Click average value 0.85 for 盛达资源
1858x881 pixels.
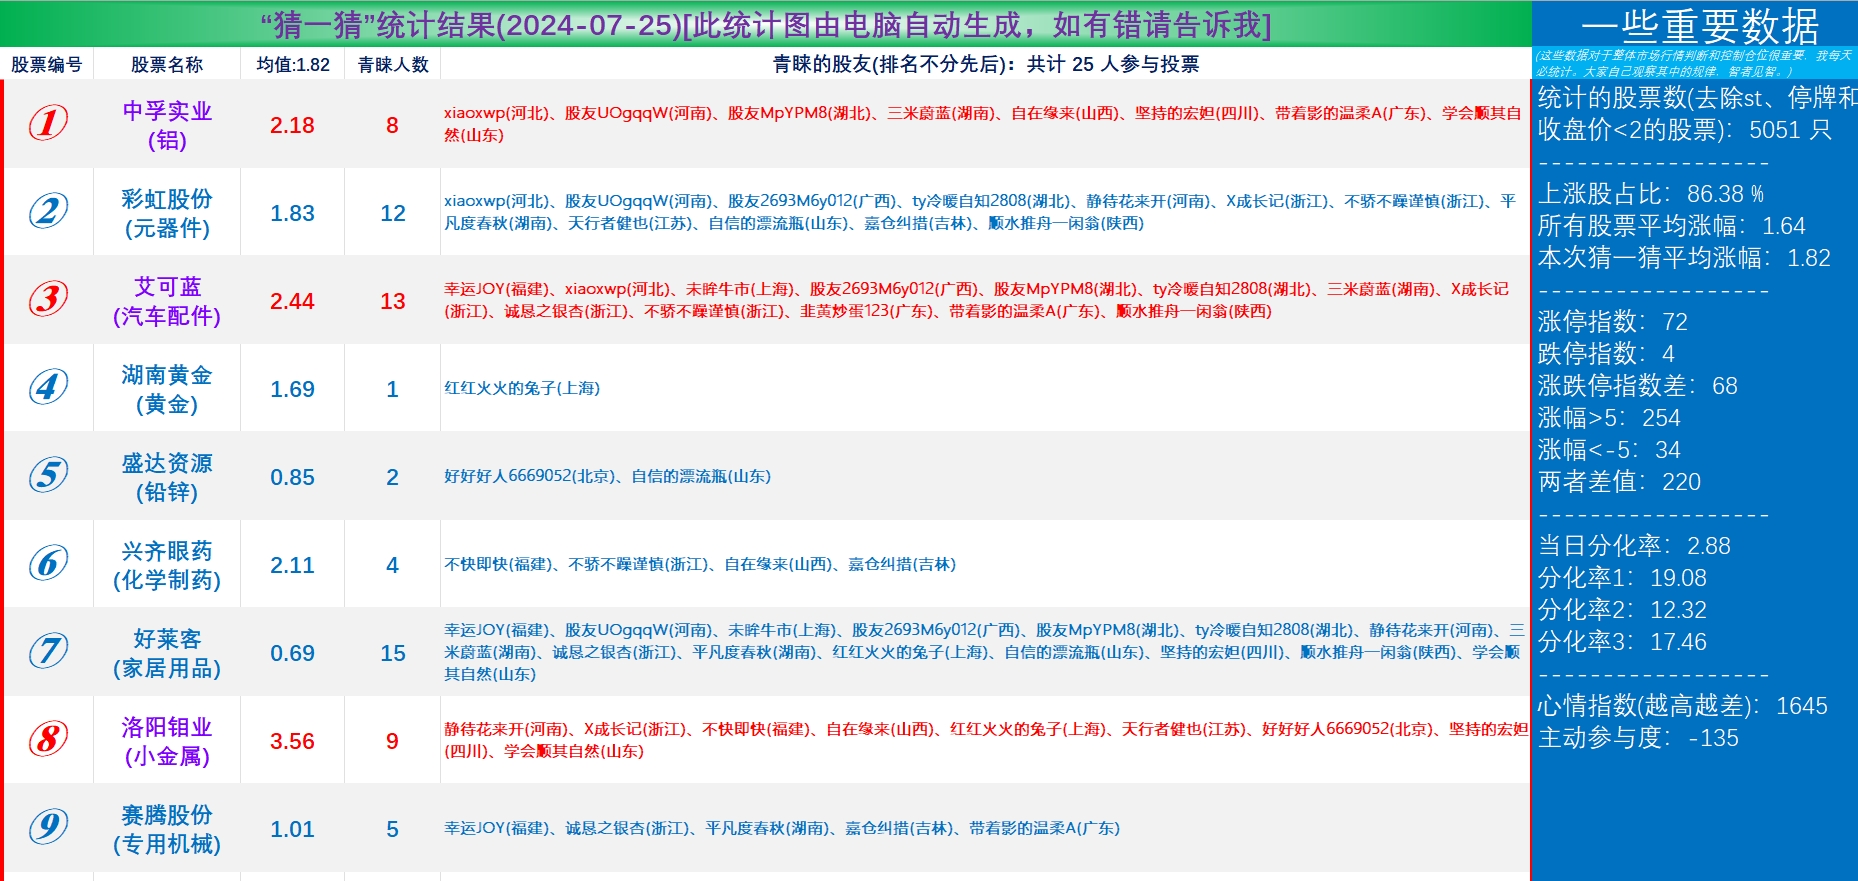point(292,477)
